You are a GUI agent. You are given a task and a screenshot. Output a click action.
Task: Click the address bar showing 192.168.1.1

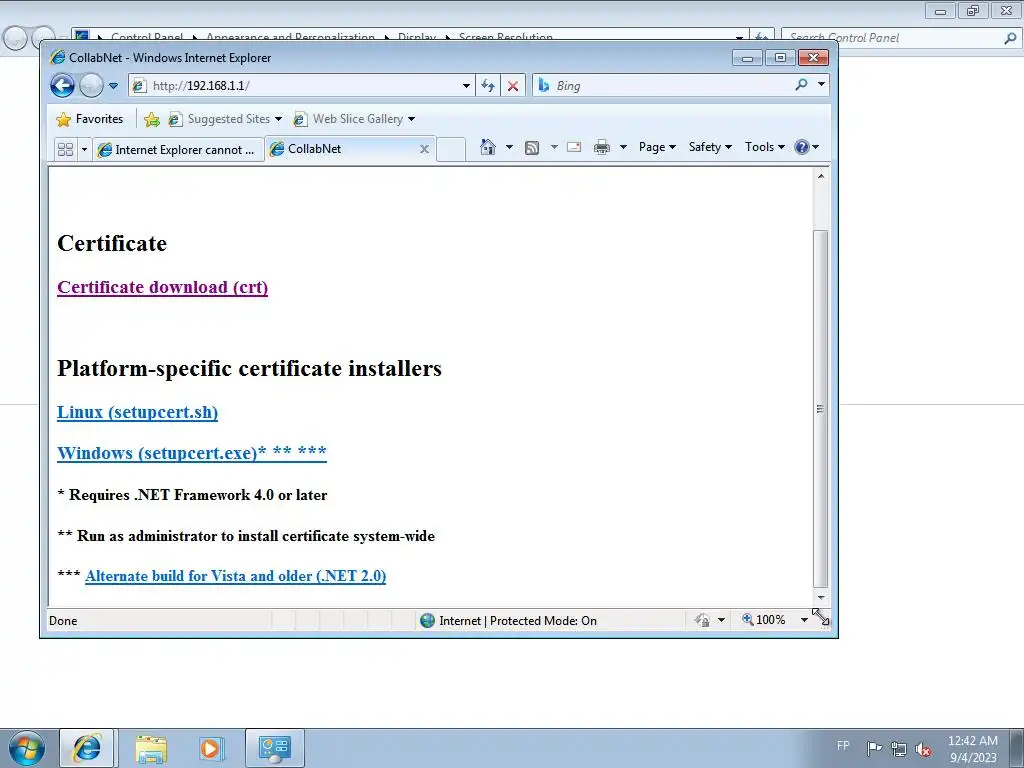click(294, 86)
